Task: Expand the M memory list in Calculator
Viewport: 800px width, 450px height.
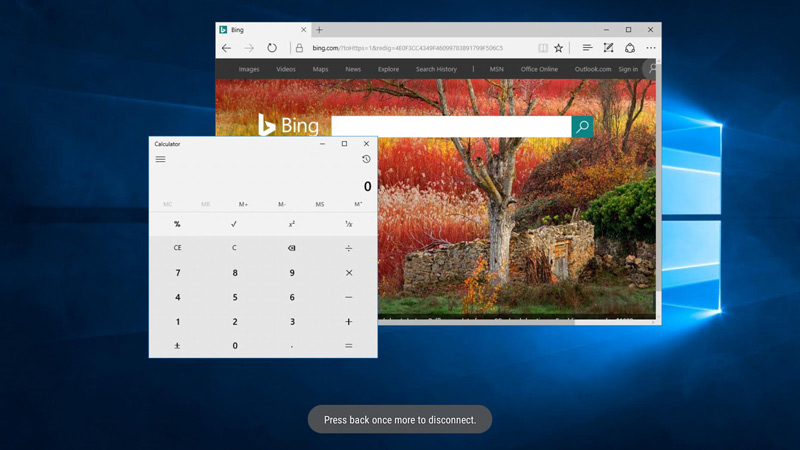Action: [x=358, y=204]
